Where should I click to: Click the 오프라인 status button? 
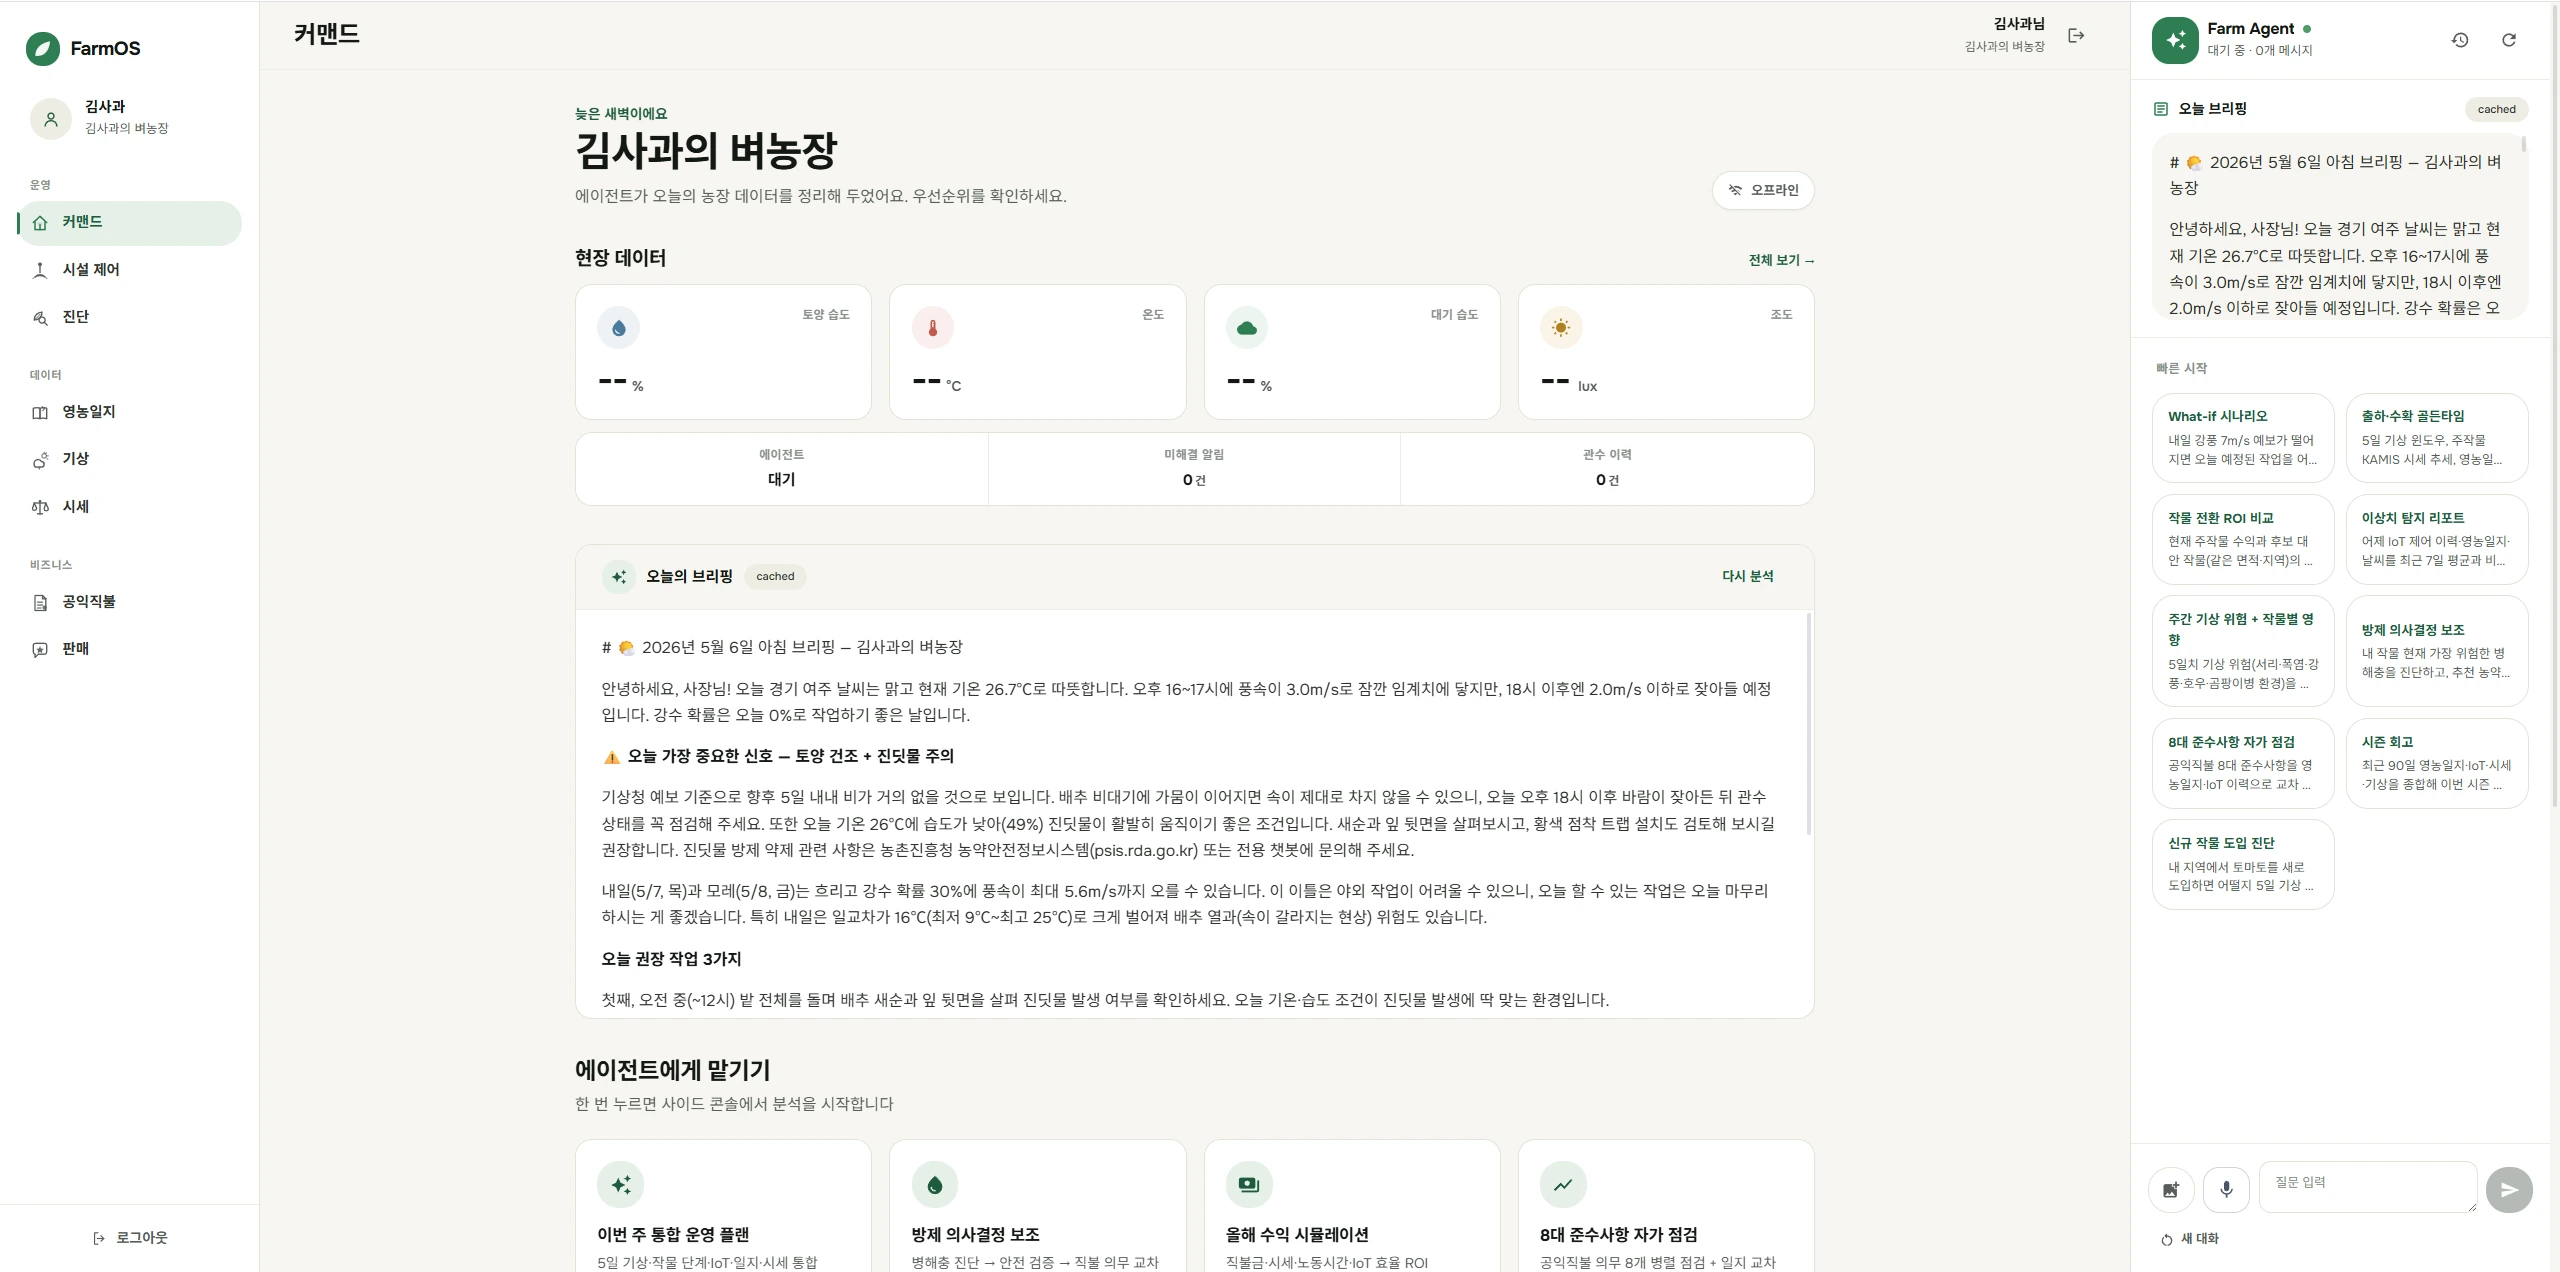(1763, 190)
